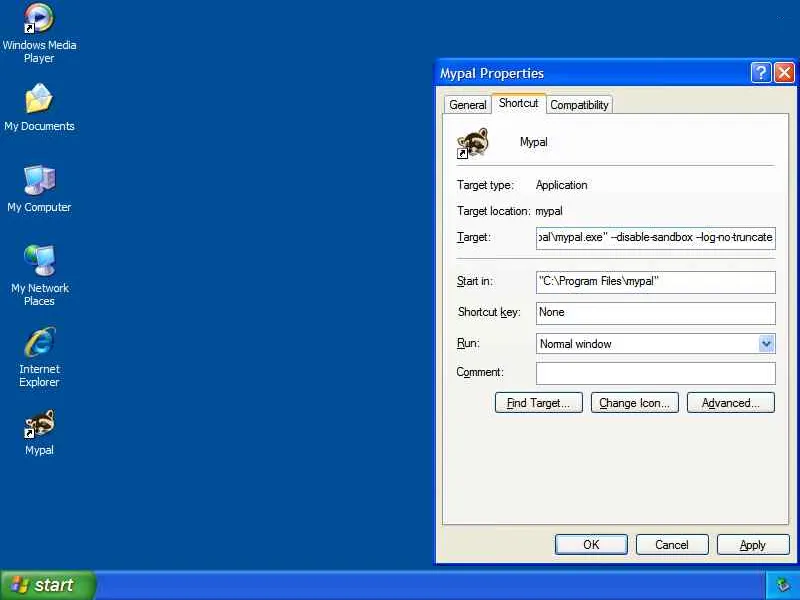Expand the Run dropdown arrow

pos(766,343)
